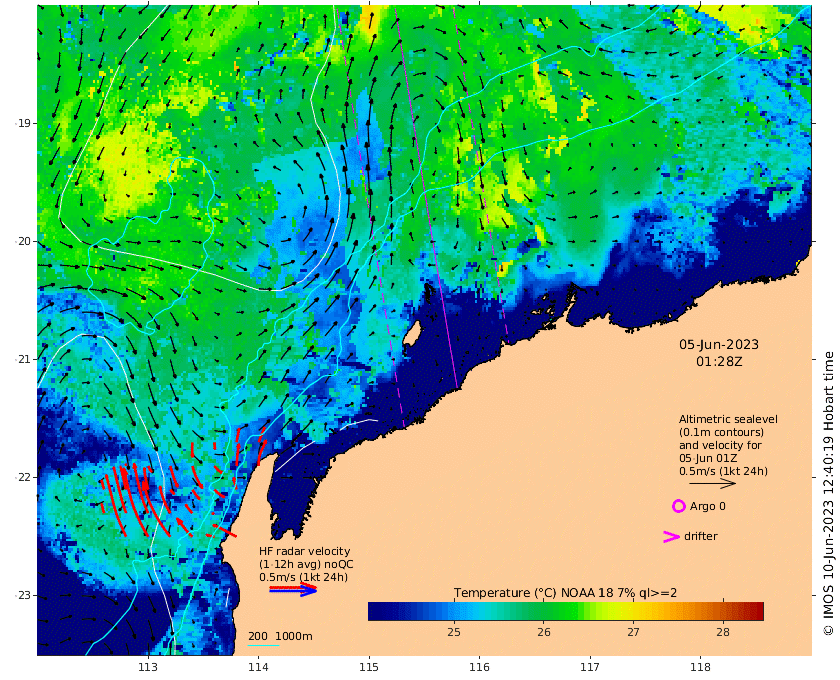Click latitude axis label -22
Screen dimensions: 840x680
(x=23, y=477)
